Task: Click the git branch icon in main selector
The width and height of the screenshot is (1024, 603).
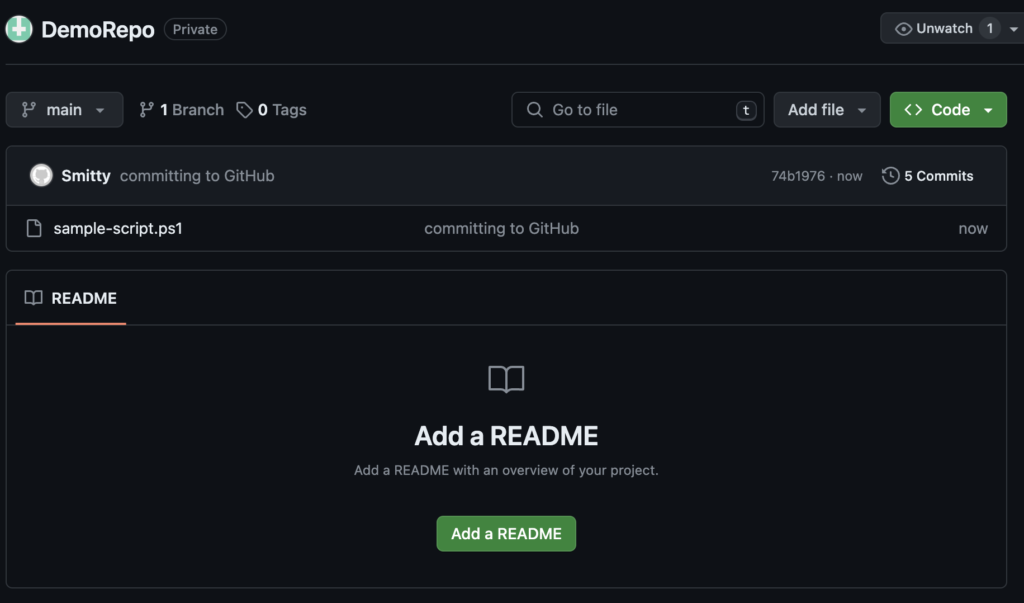Action: click(29, 110)
